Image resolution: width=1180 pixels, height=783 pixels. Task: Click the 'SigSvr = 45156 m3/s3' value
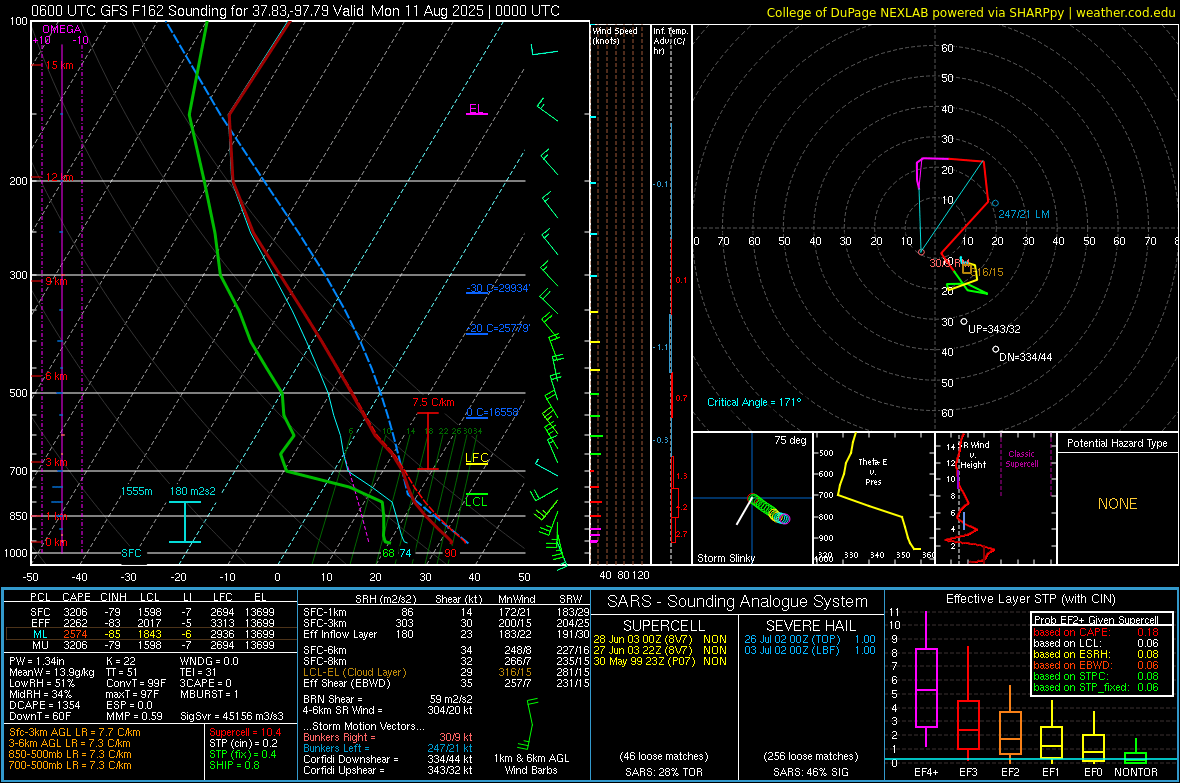pos(232,716)
